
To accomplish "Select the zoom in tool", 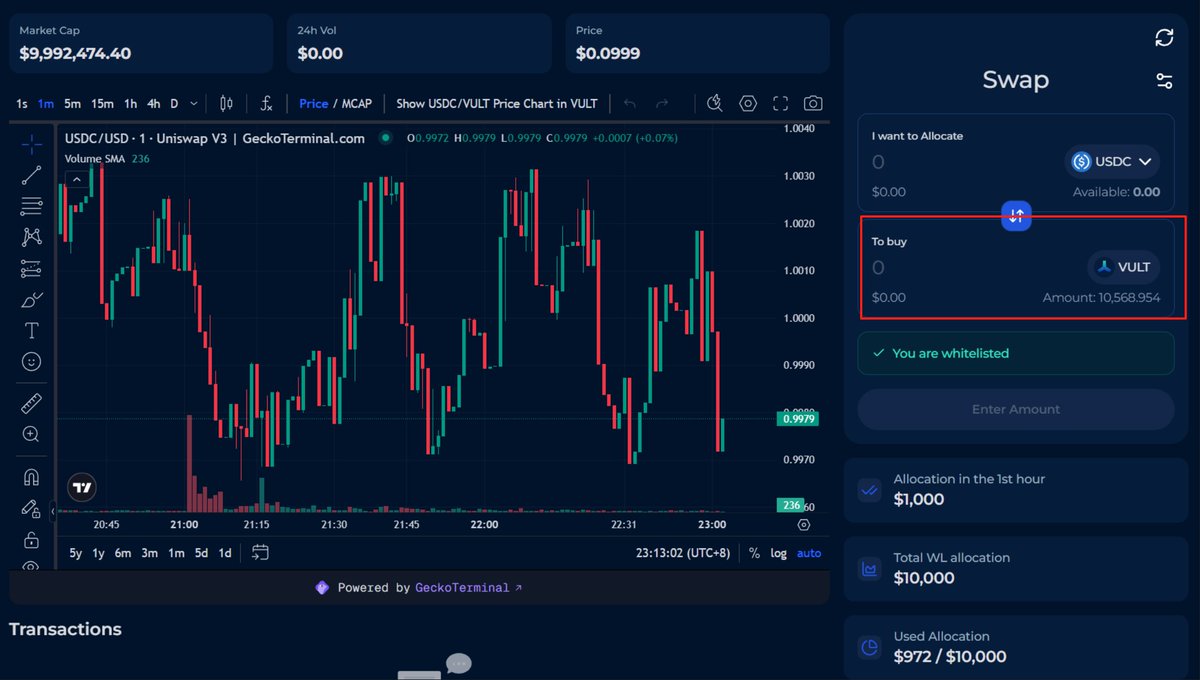I will coord(31,434).
